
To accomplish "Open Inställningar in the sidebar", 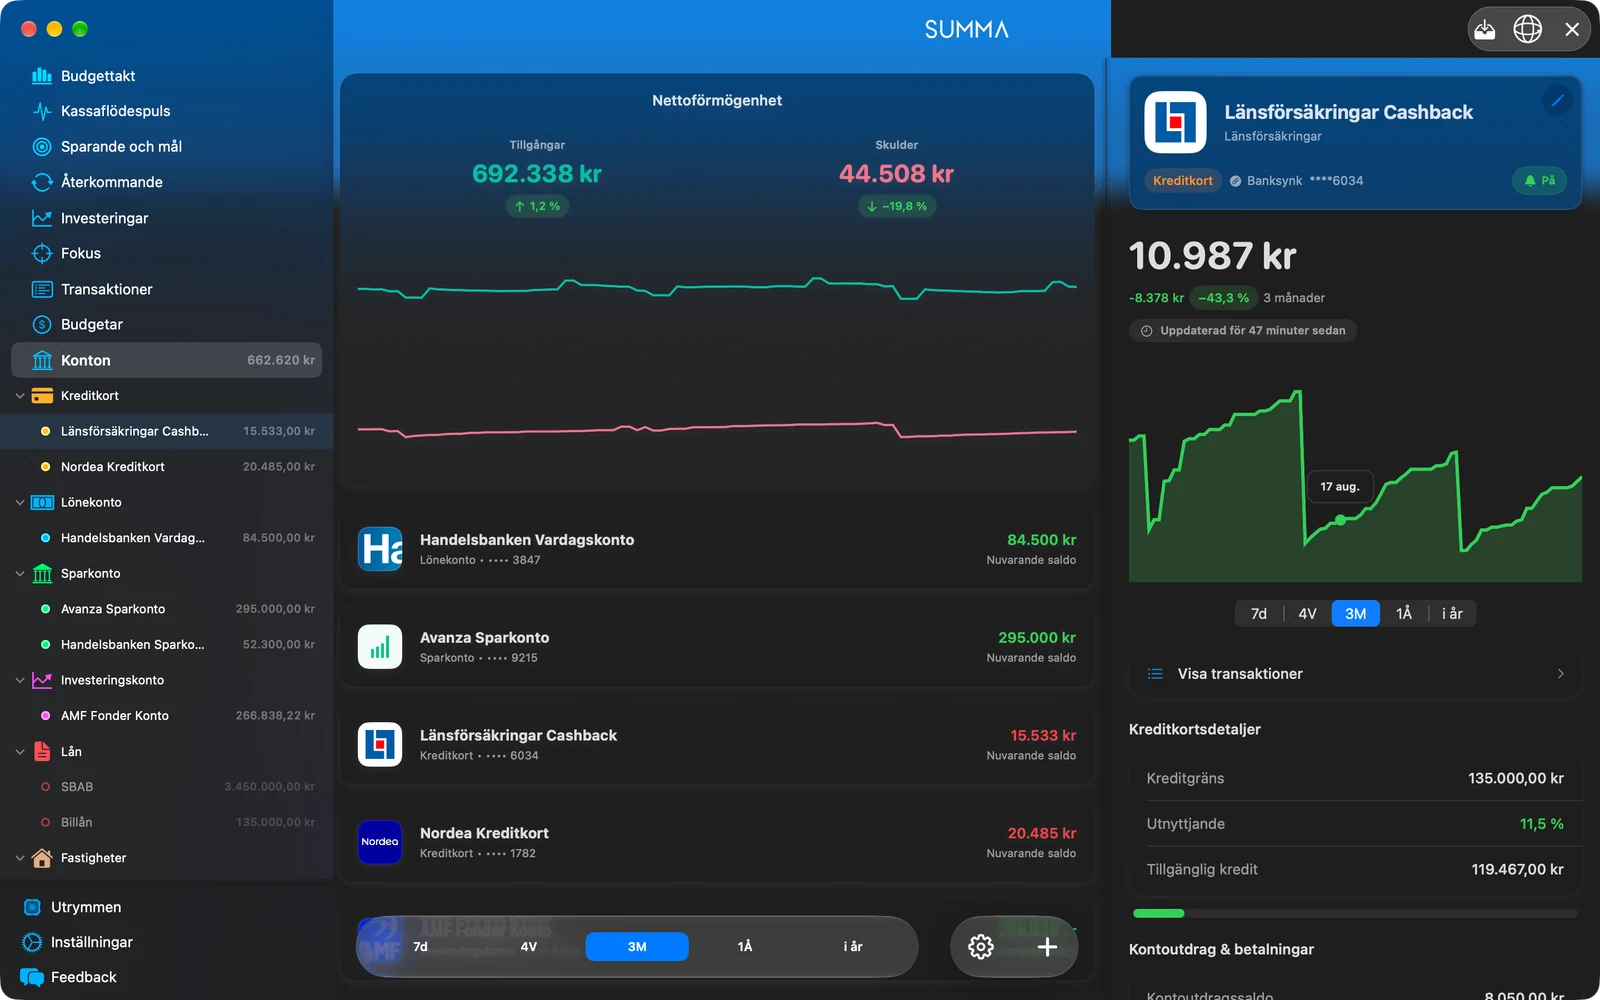I will [x=77, y=942].
